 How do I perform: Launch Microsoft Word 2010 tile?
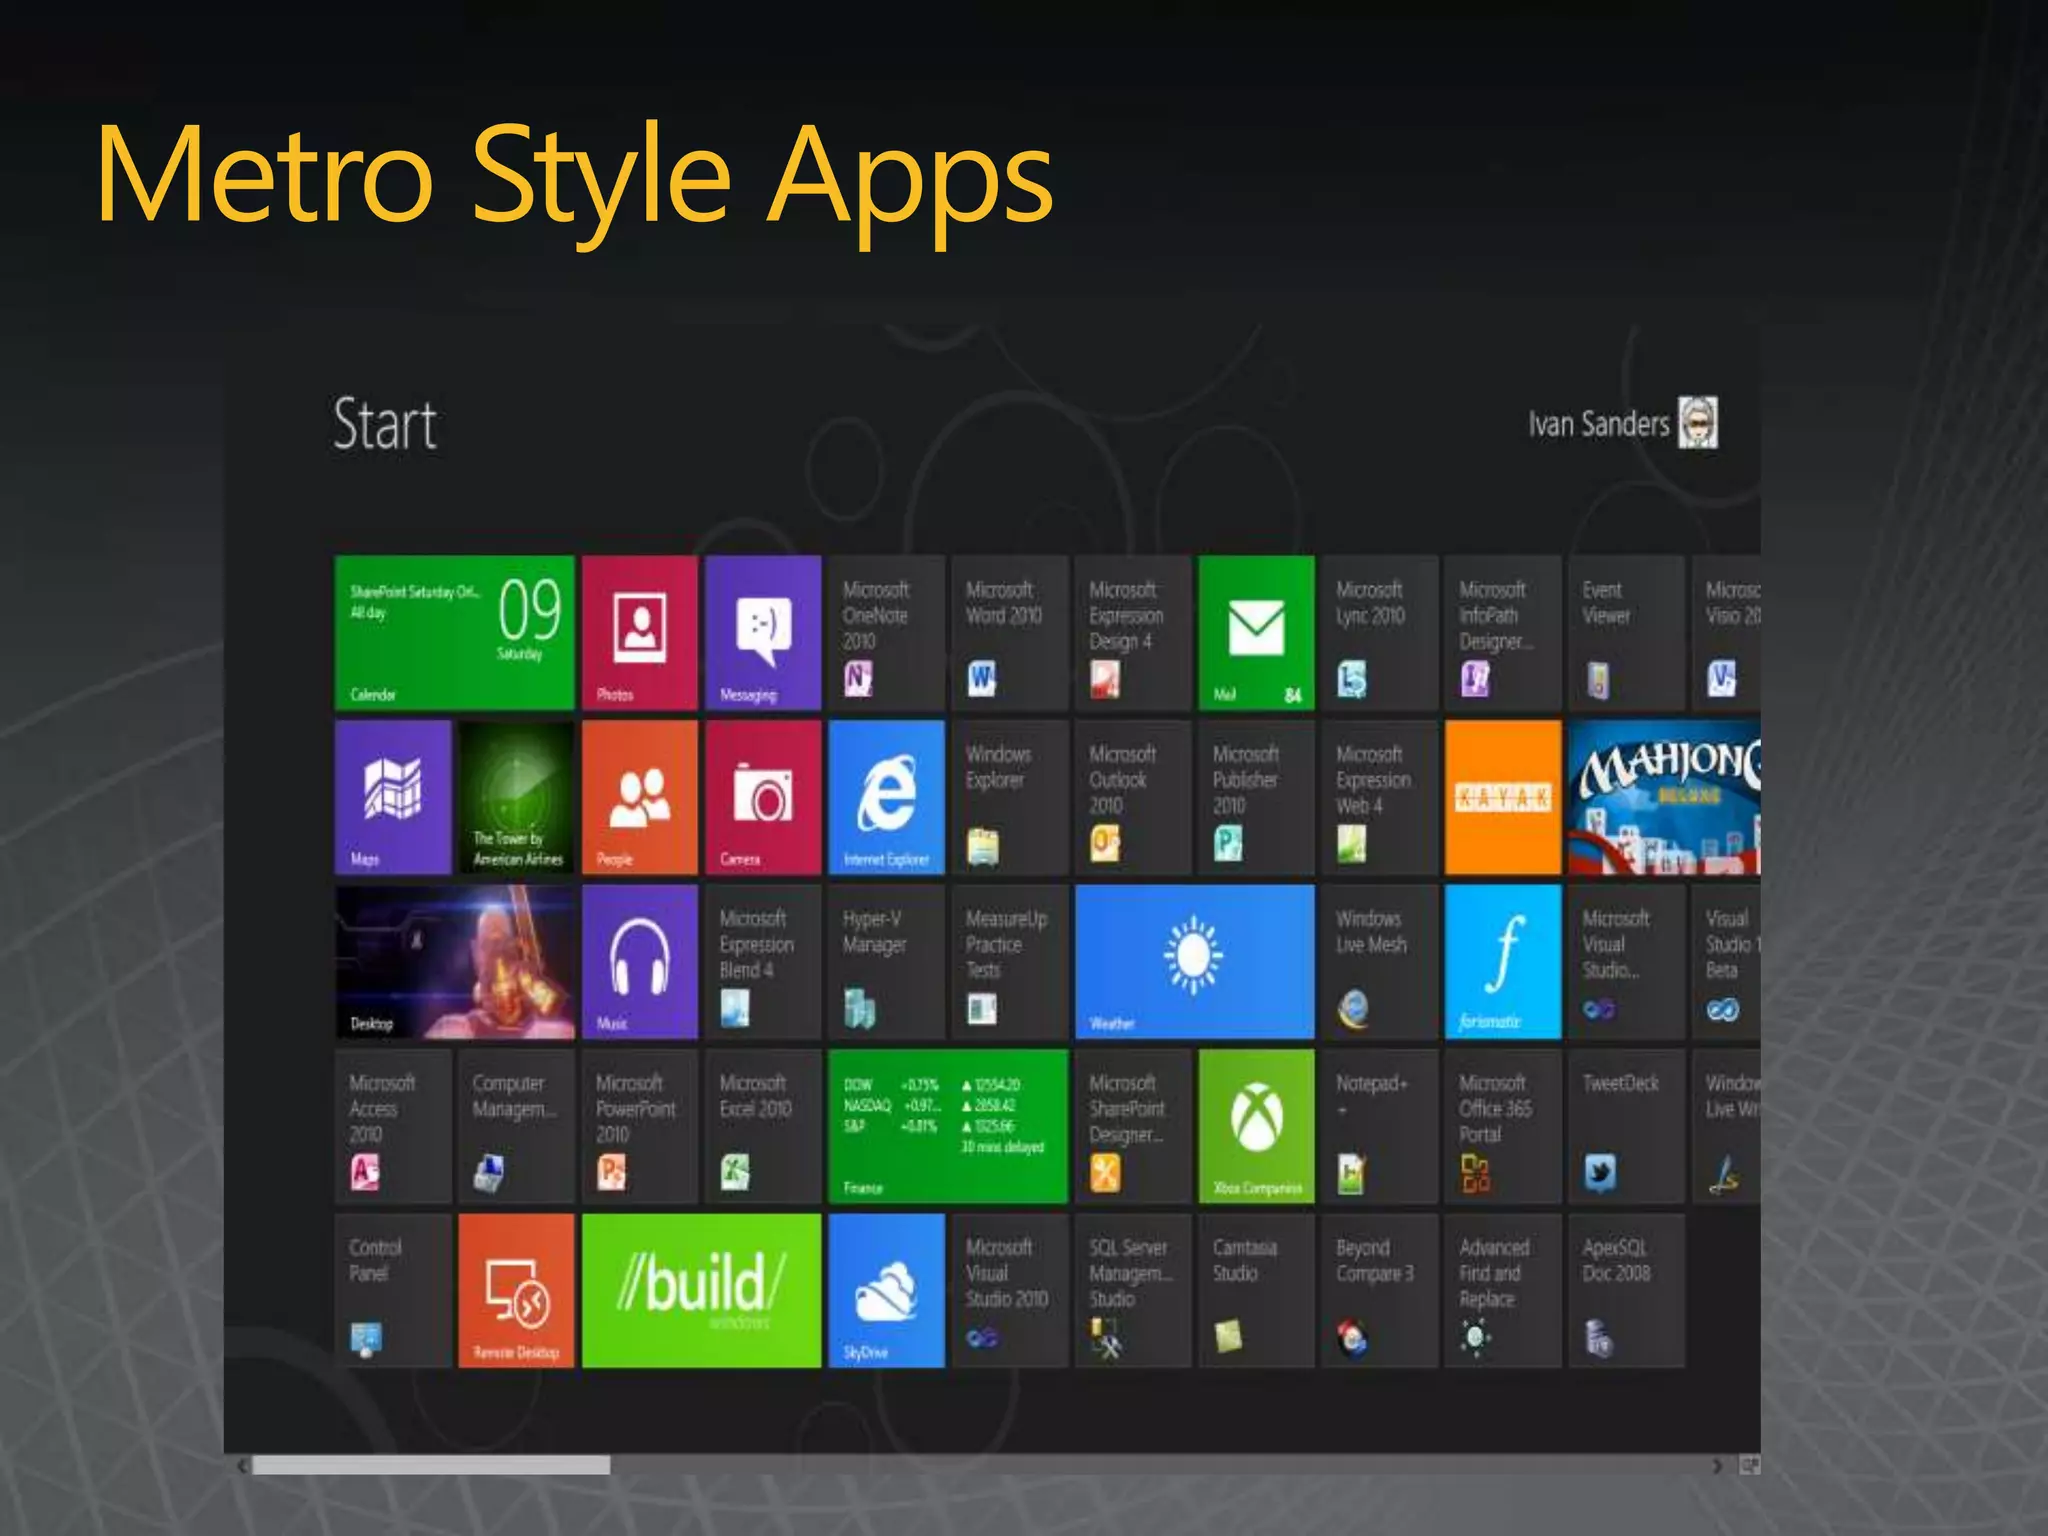click(1010, 632)
